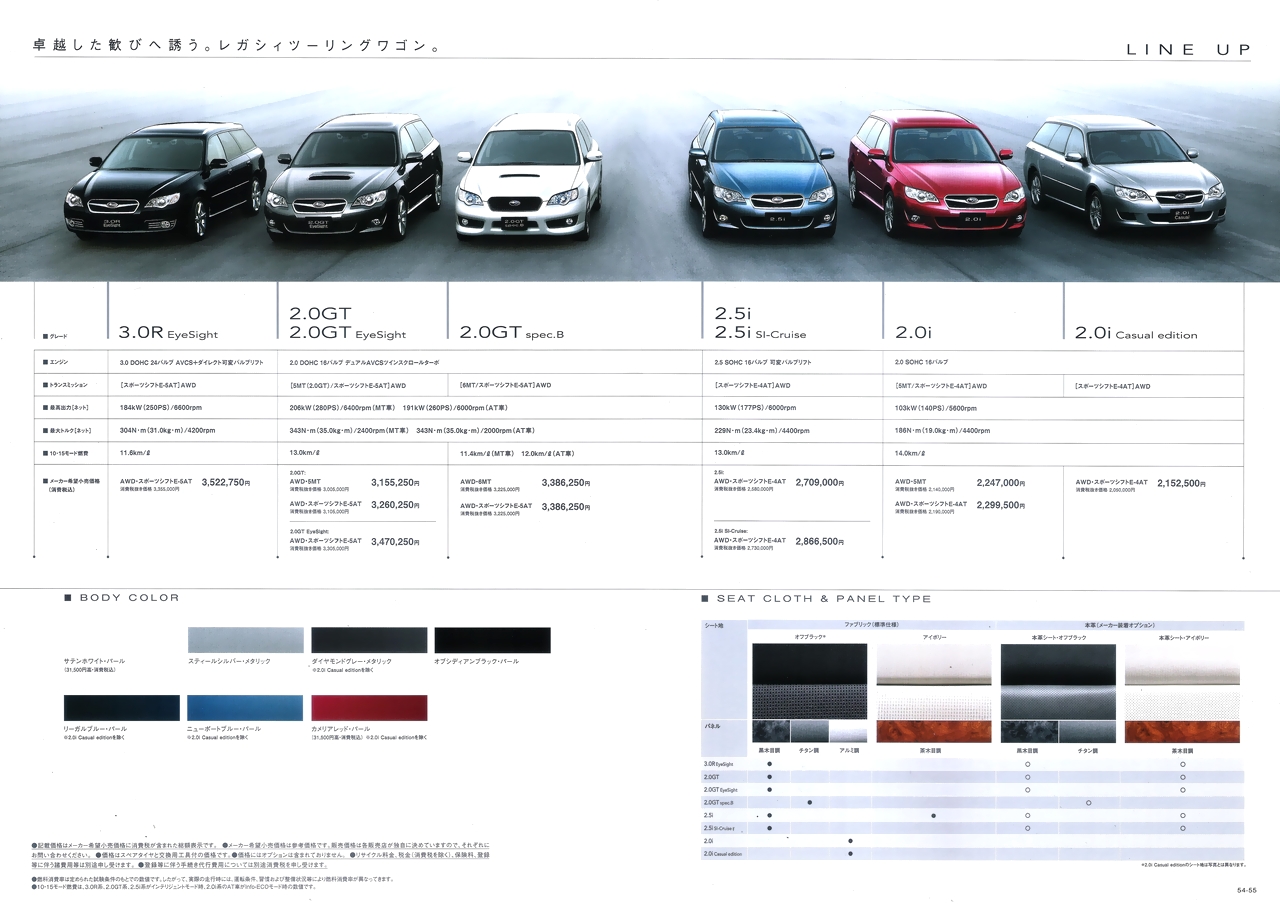Click the 186N·m(19.0kg·m)/4400rpm torque value
The image size is (1280, 908).
click(x=942, y=430)
